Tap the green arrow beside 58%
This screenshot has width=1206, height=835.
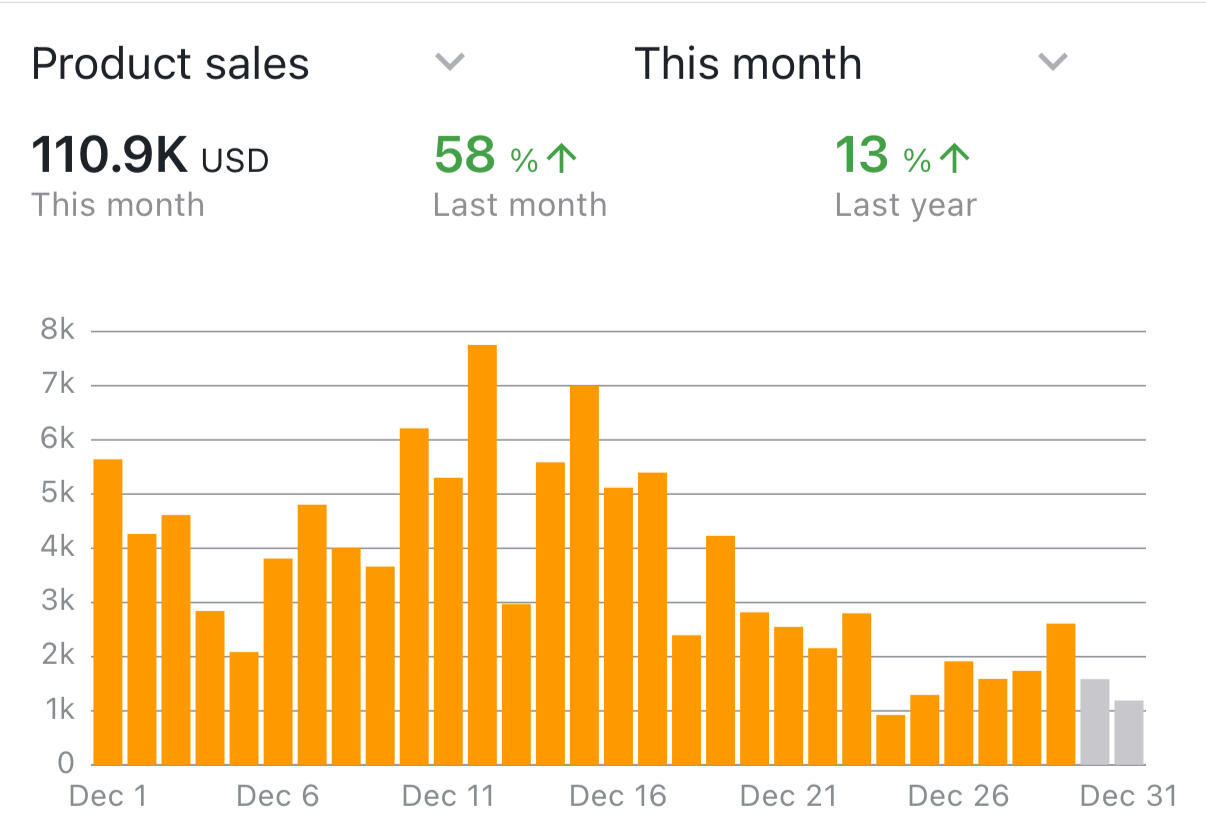pyautogui.click(x=563, y=158)
